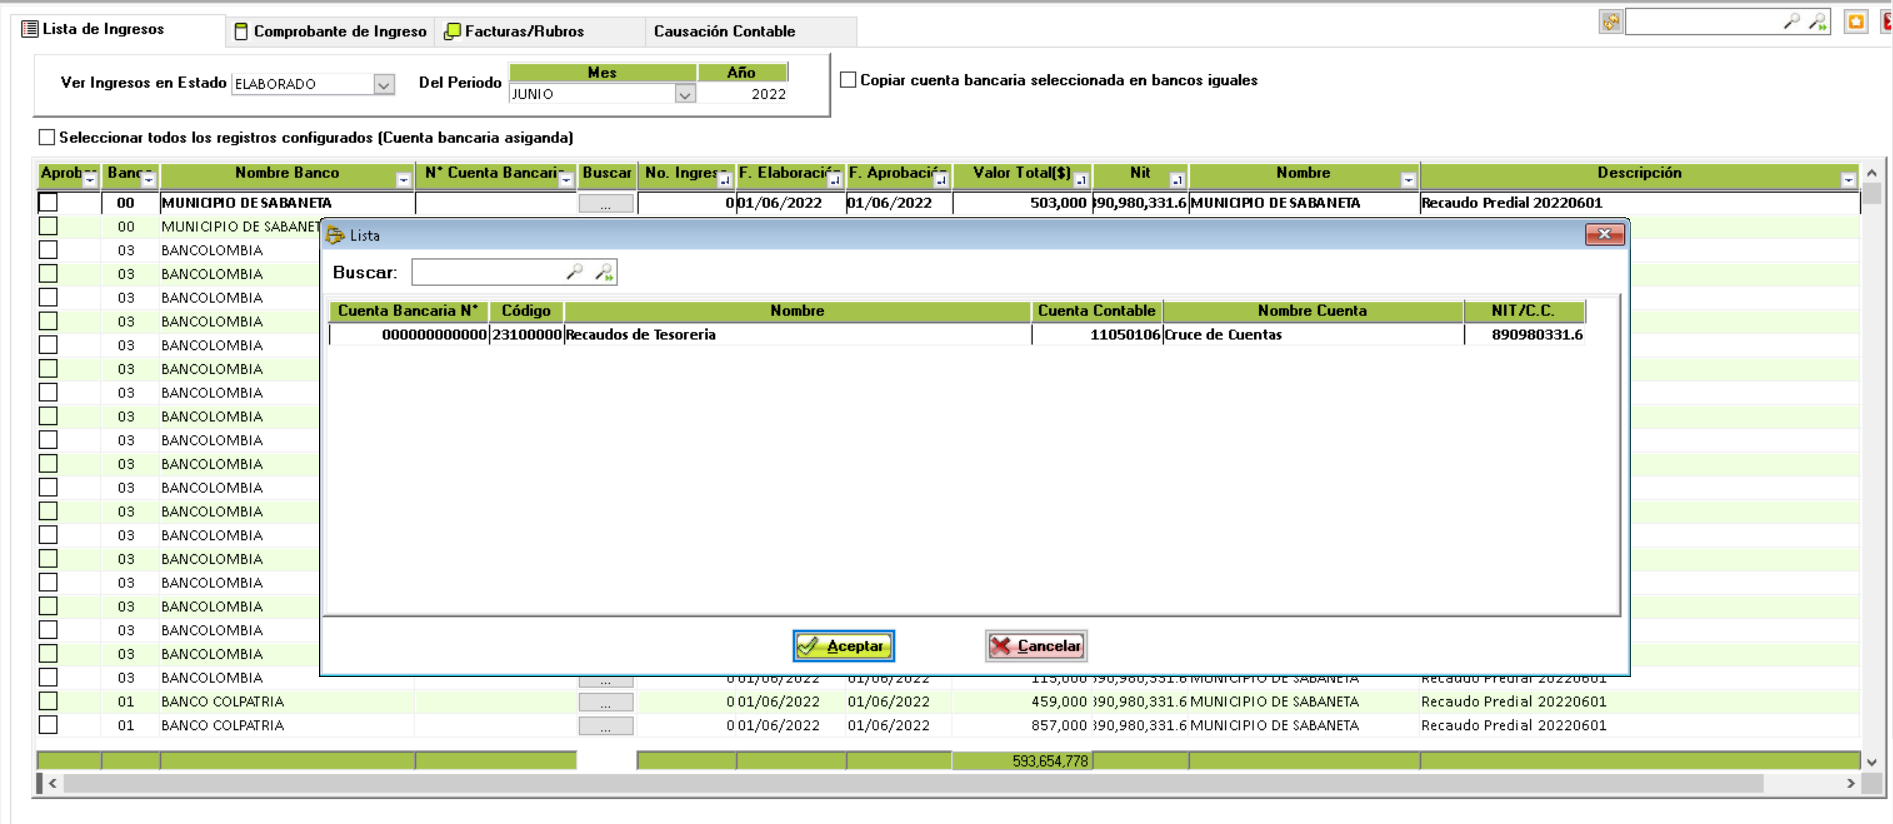Viewport: 1893px width, 824px height.
Task: Tick the Aprobar checkbox for first MUNICIPIO DE SABANETA row
Action: tap(48, 202)
